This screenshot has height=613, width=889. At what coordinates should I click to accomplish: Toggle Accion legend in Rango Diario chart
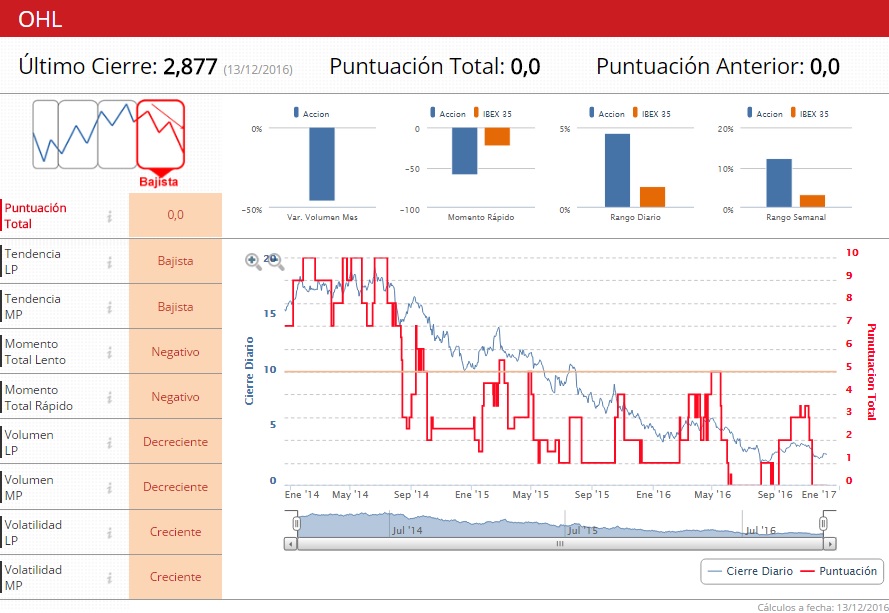coord(607,113)
